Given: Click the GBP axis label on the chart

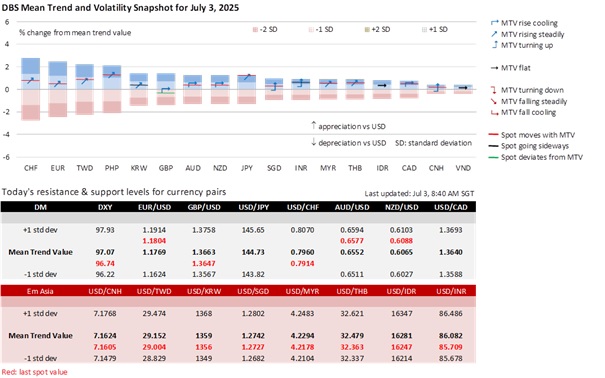Looking at the screenshot, I should (x=166, y=168).
